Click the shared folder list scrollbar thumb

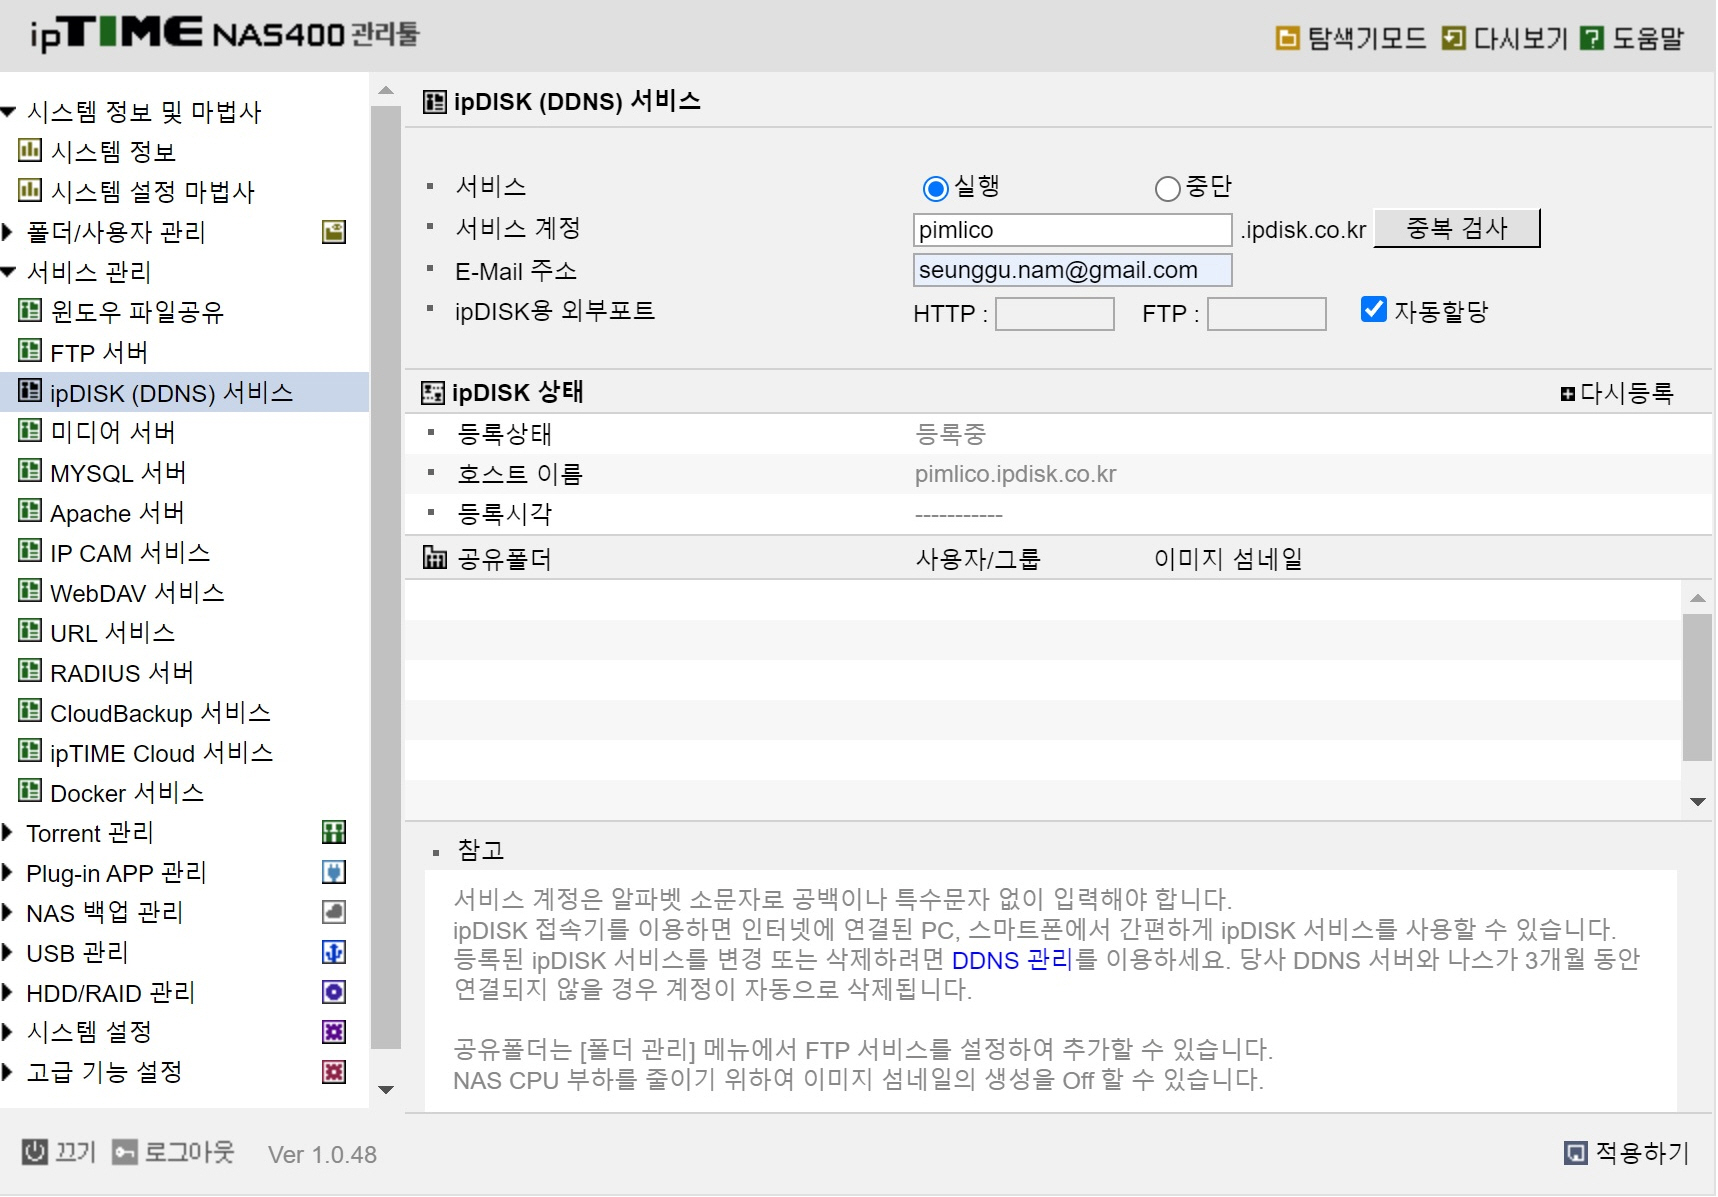click(1697, 688)
